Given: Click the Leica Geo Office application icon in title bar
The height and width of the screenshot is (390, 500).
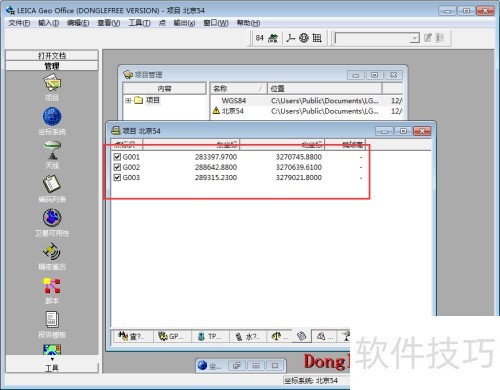Looking at the screenshot, I should point(10,10).
